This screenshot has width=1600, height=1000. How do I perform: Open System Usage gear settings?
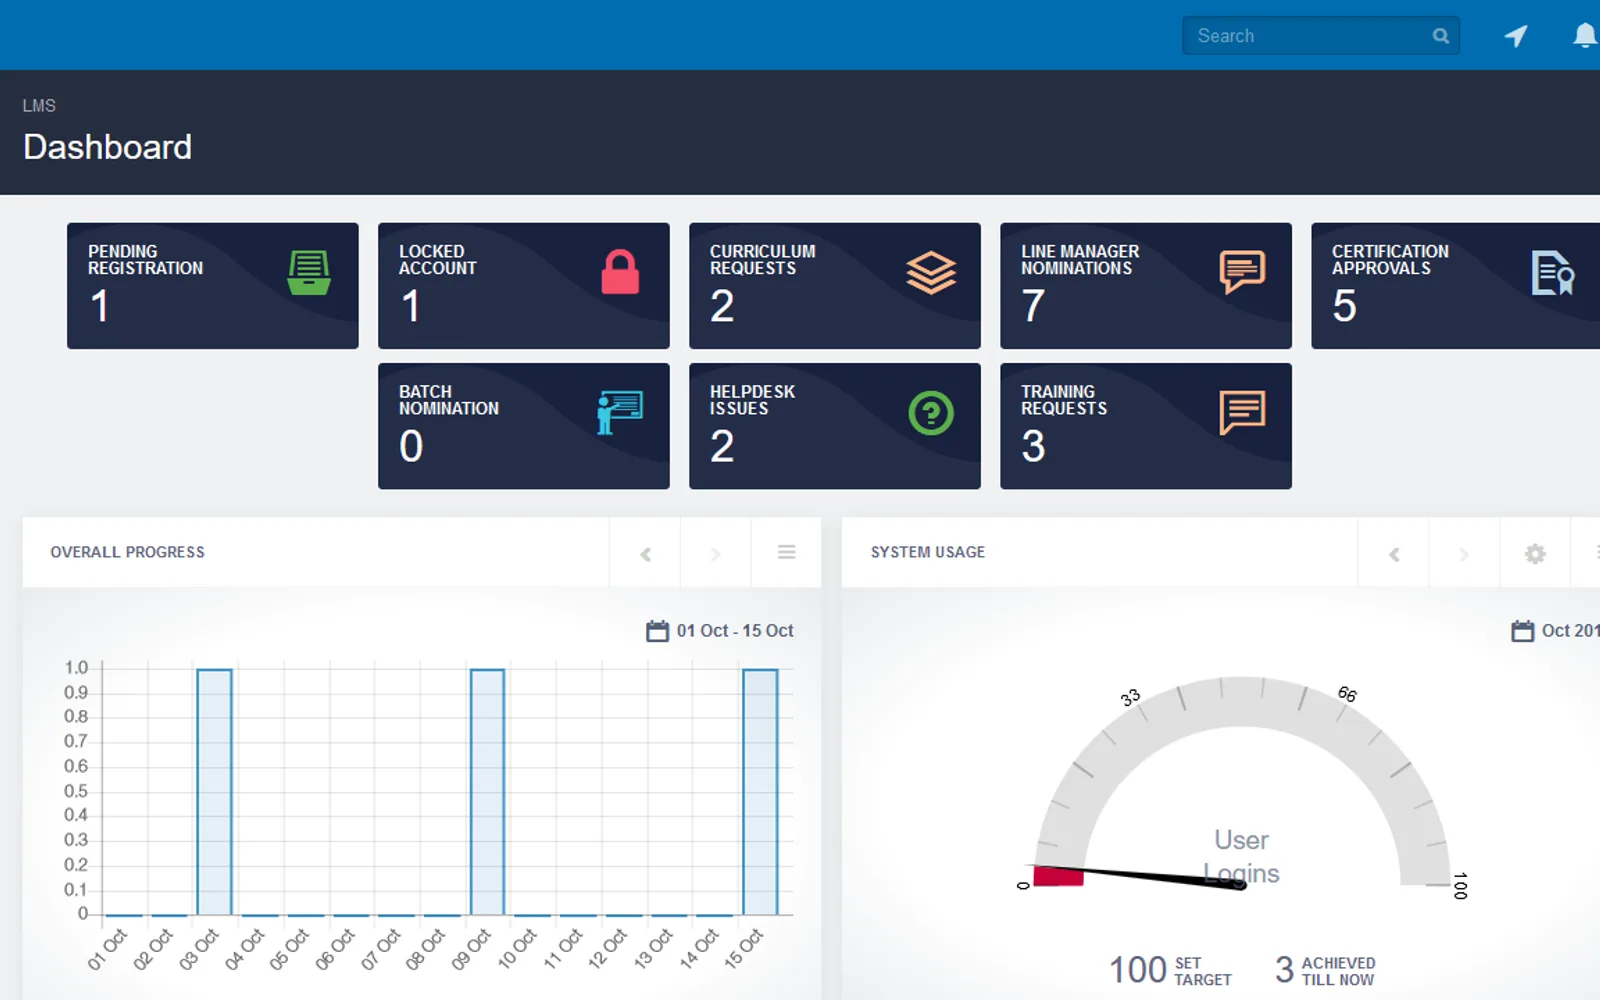click(x=1535, y=553)
